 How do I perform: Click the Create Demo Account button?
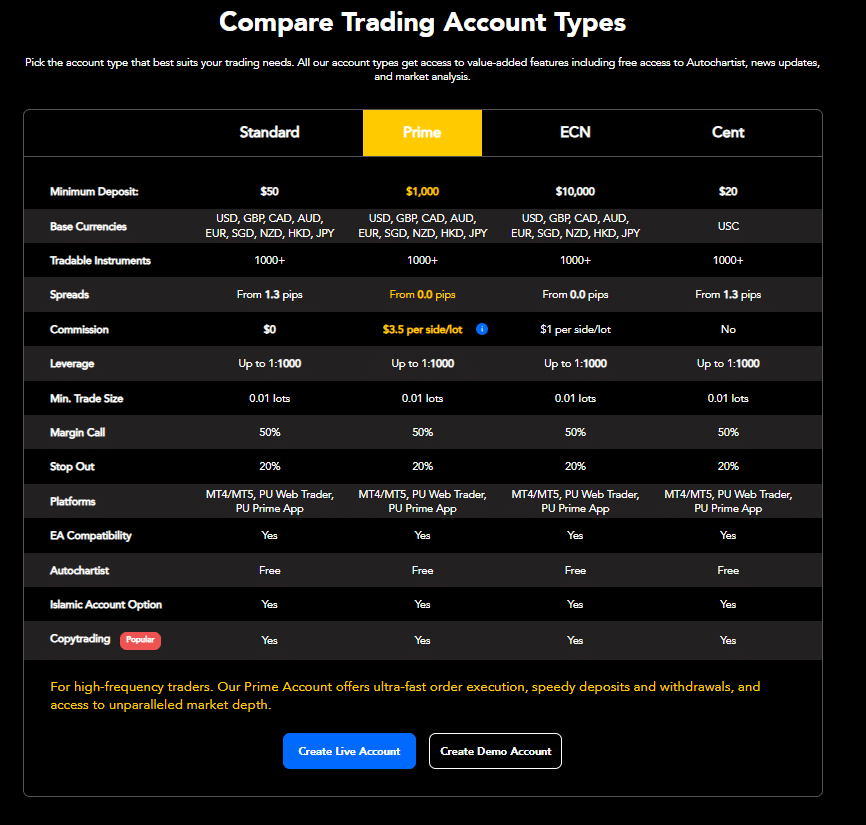[x=495, y=751]
